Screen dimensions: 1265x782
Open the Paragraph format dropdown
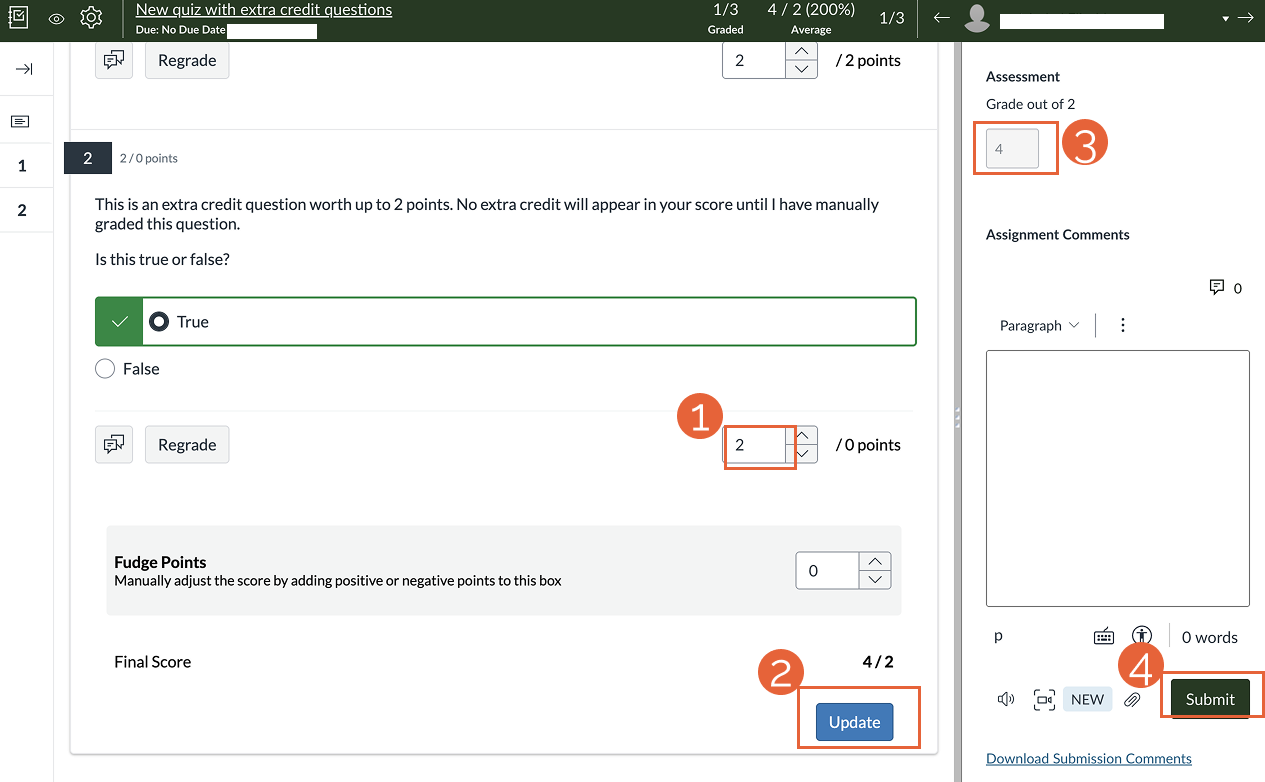1038,325
